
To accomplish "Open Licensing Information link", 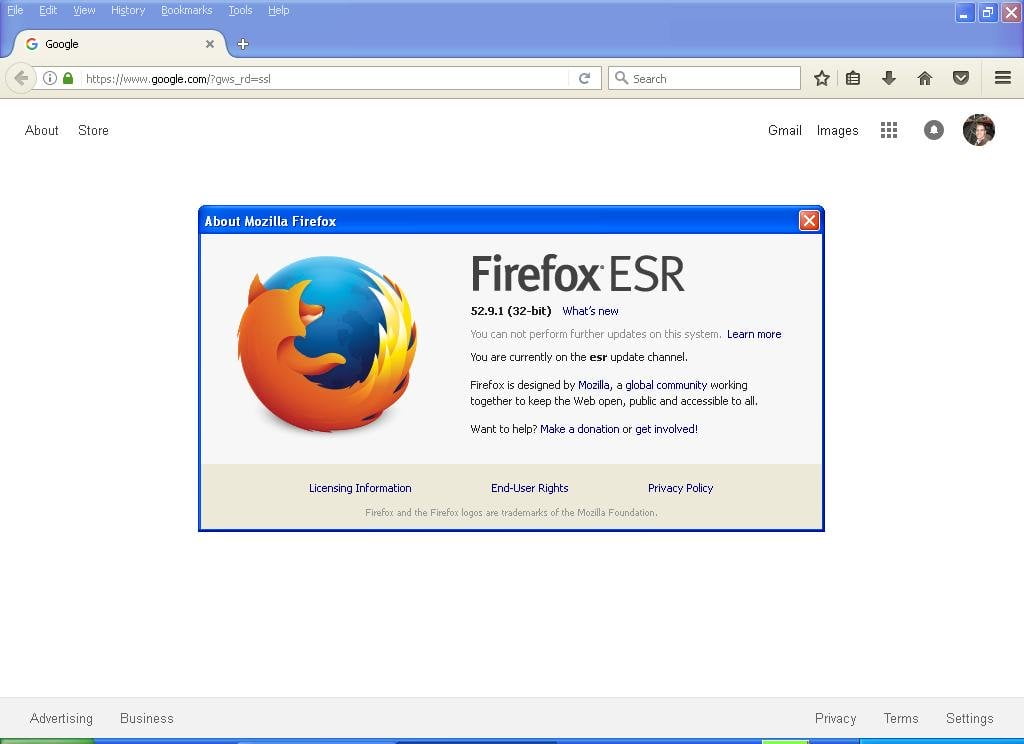I will [360, 488].
